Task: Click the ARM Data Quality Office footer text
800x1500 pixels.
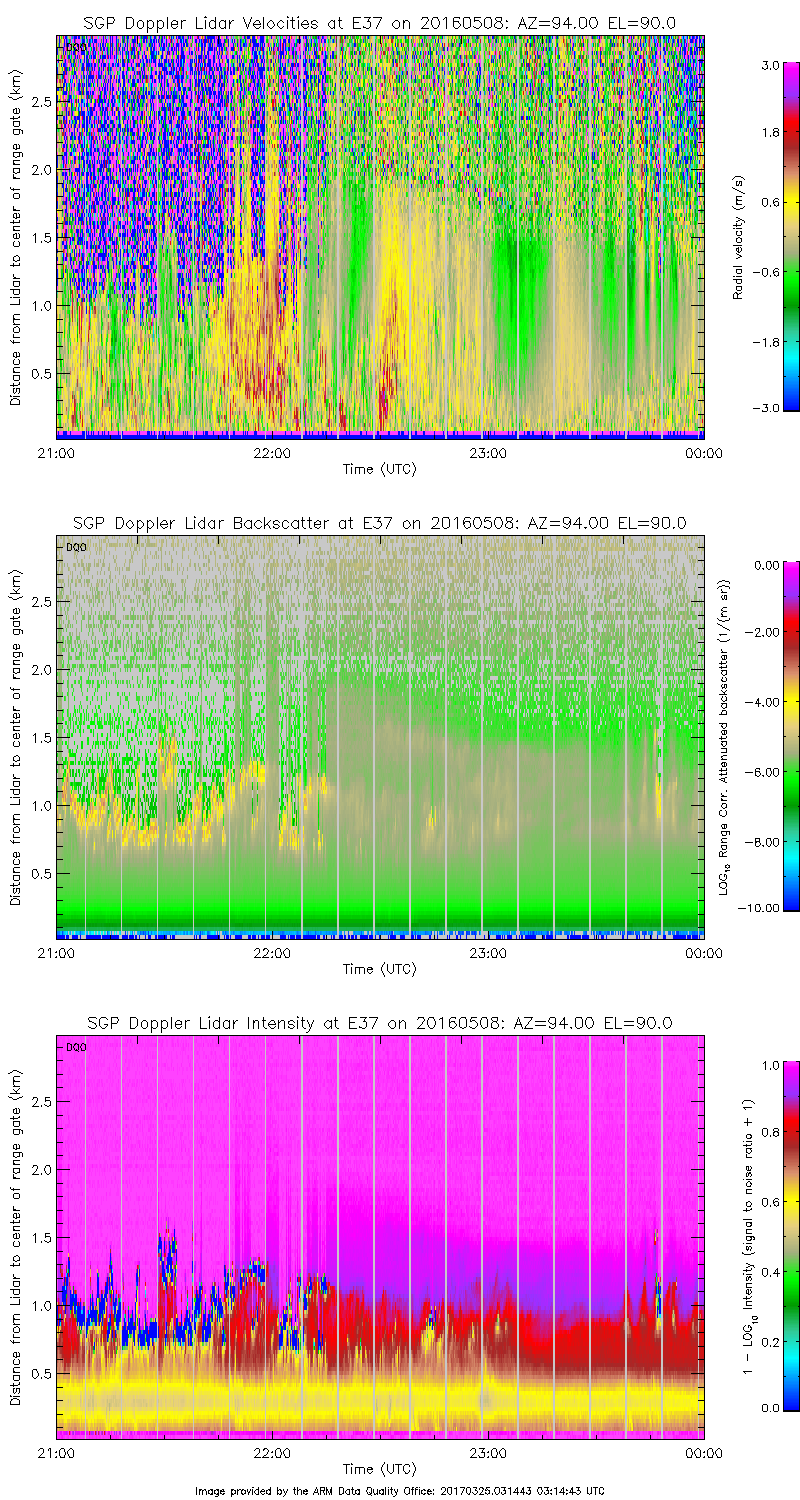Action: point(400,1491)
